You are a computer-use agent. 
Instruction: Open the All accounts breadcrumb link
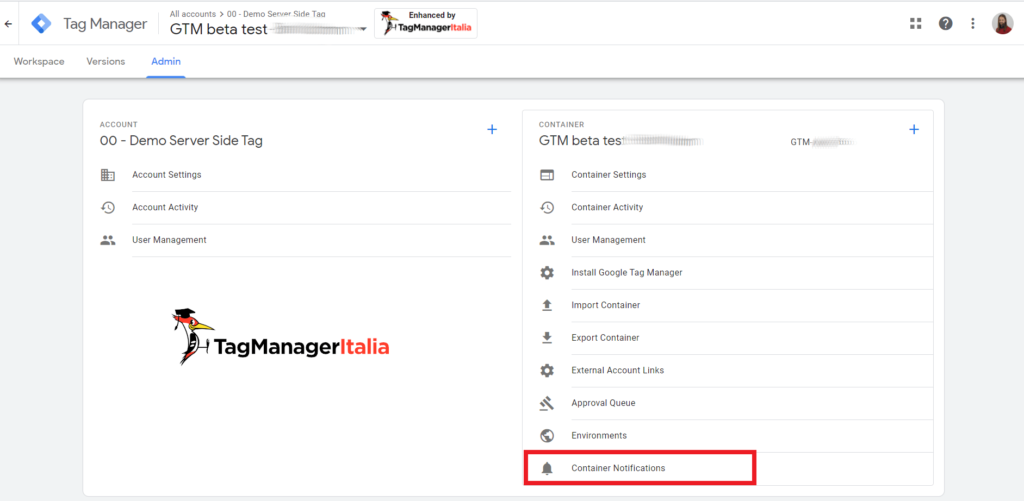[x=193, y=14]
